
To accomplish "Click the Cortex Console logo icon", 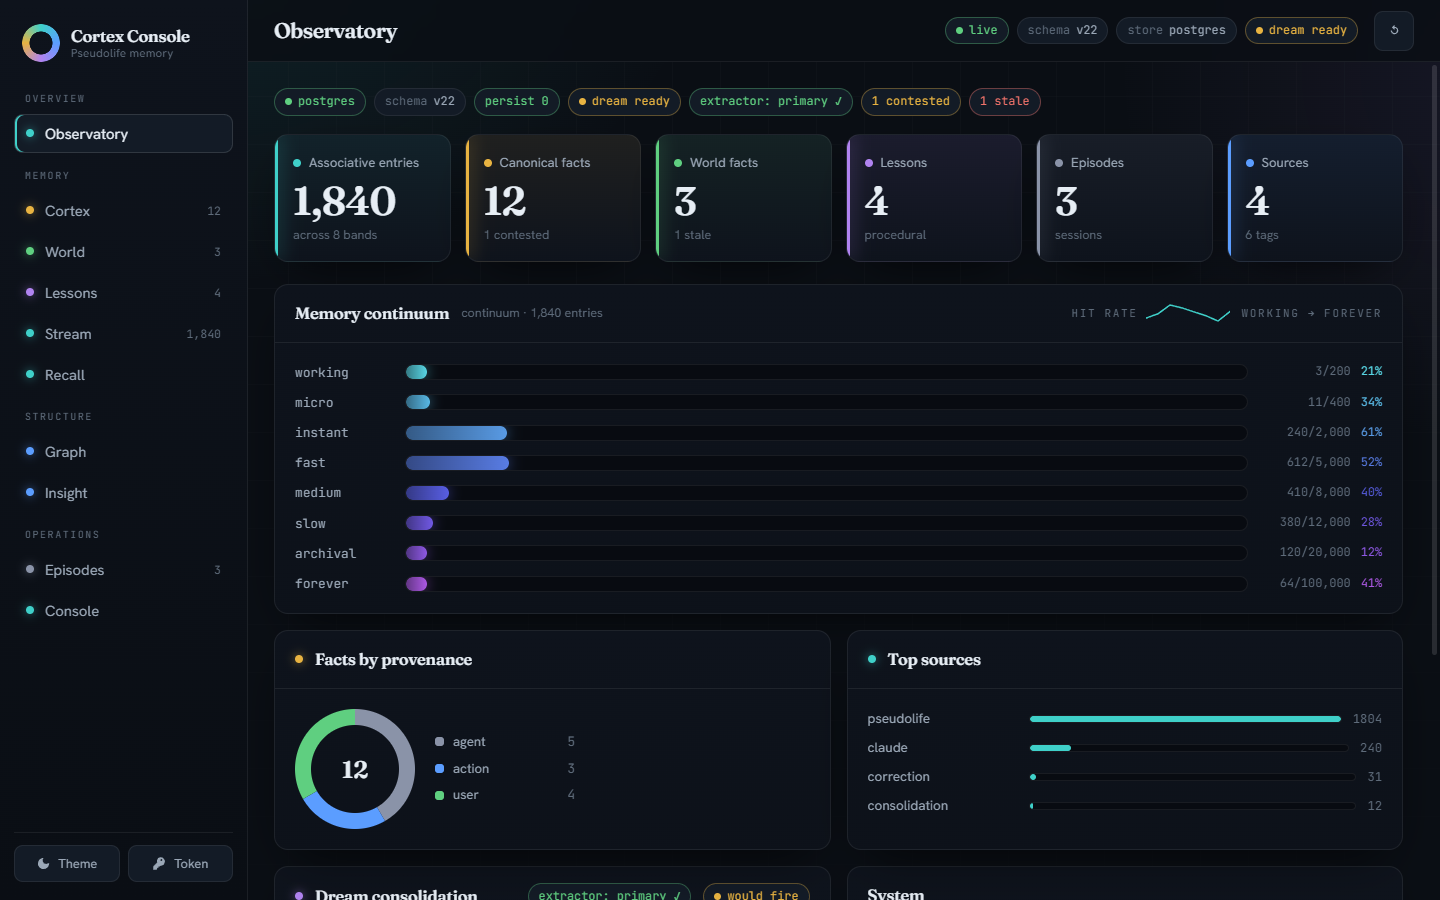I will pyautogui.click(x=41, y=43).
